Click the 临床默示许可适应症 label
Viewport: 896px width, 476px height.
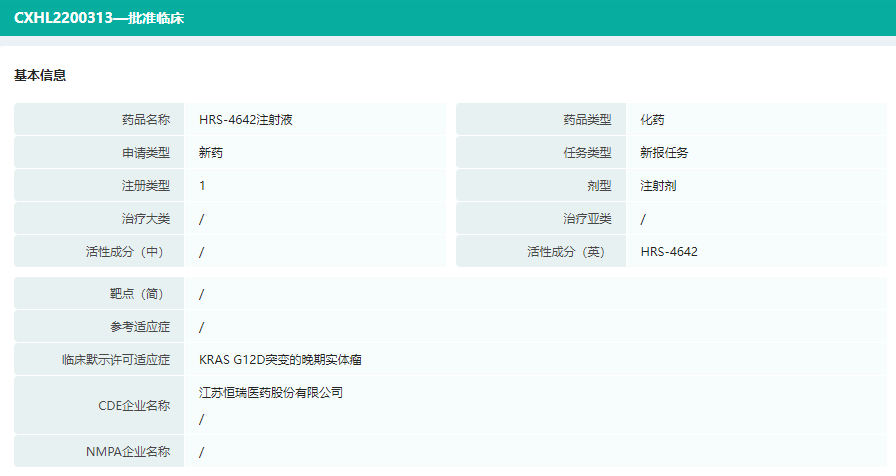pyautogui.click(x=116, y=360)
